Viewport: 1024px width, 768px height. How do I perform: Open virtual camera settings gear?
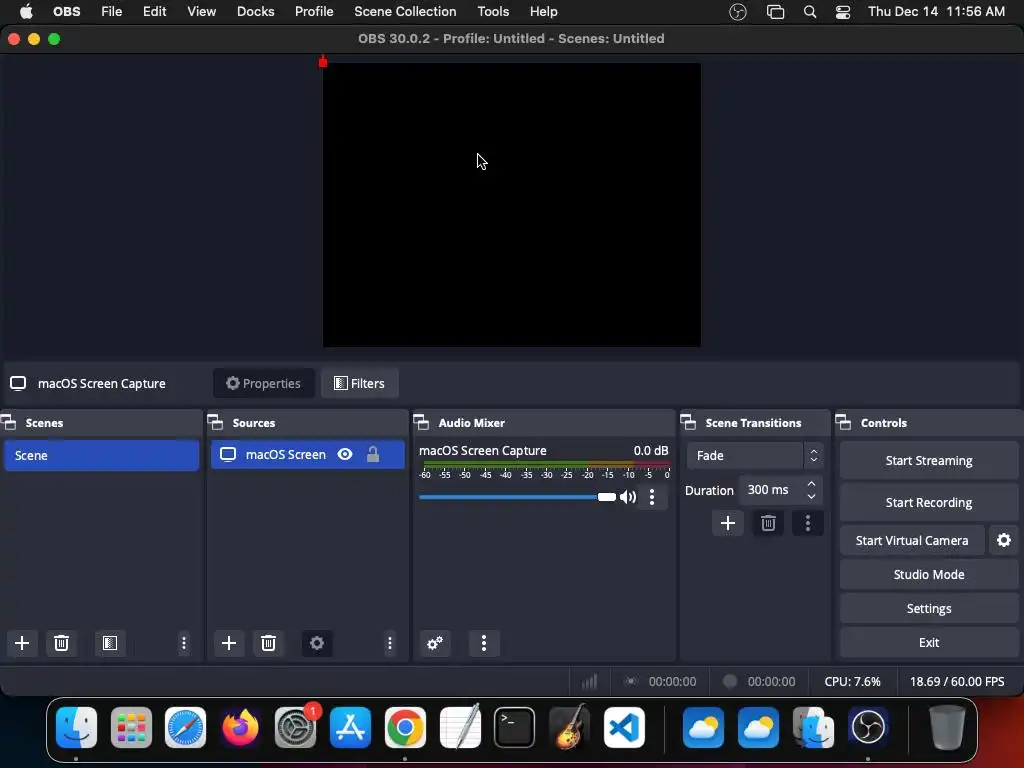tap(1004, 540)
